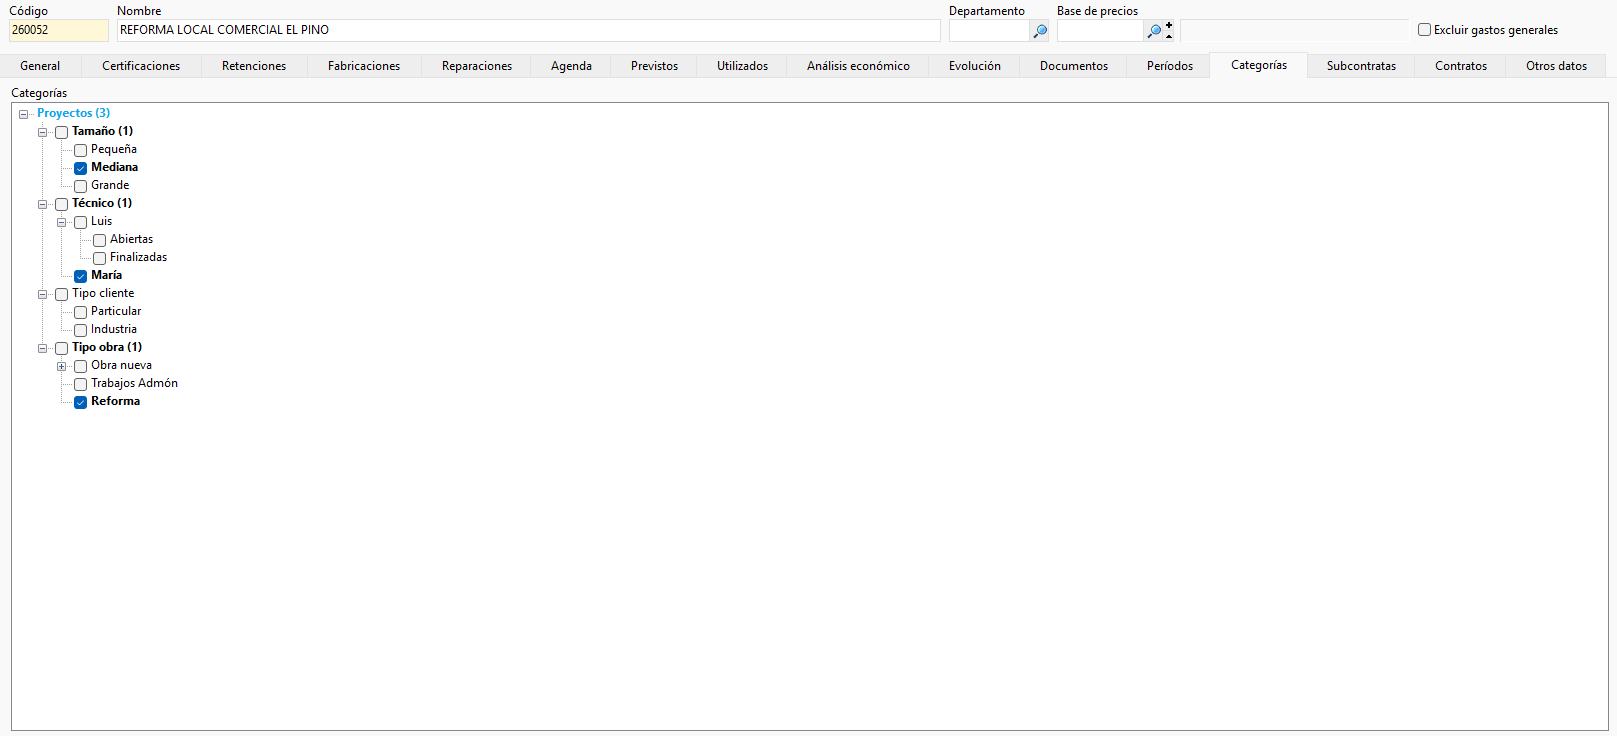This screenshot has height=736, width=1617.
Task: Select the Finalizadas item under Luis
Action: pos(138,257)
